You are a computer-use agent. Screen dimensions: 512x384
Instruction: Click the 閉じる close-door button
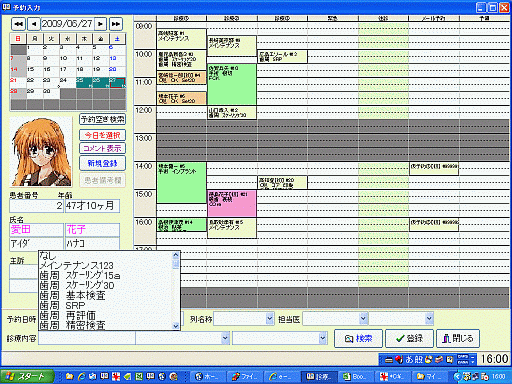coord(458,339)
